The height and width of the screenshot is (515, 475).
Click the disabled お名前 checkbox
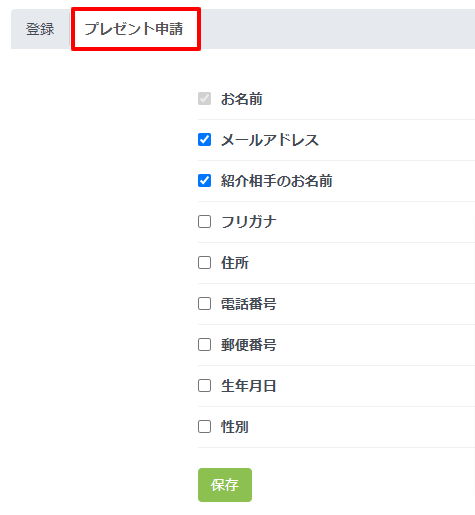pos(204,99)
